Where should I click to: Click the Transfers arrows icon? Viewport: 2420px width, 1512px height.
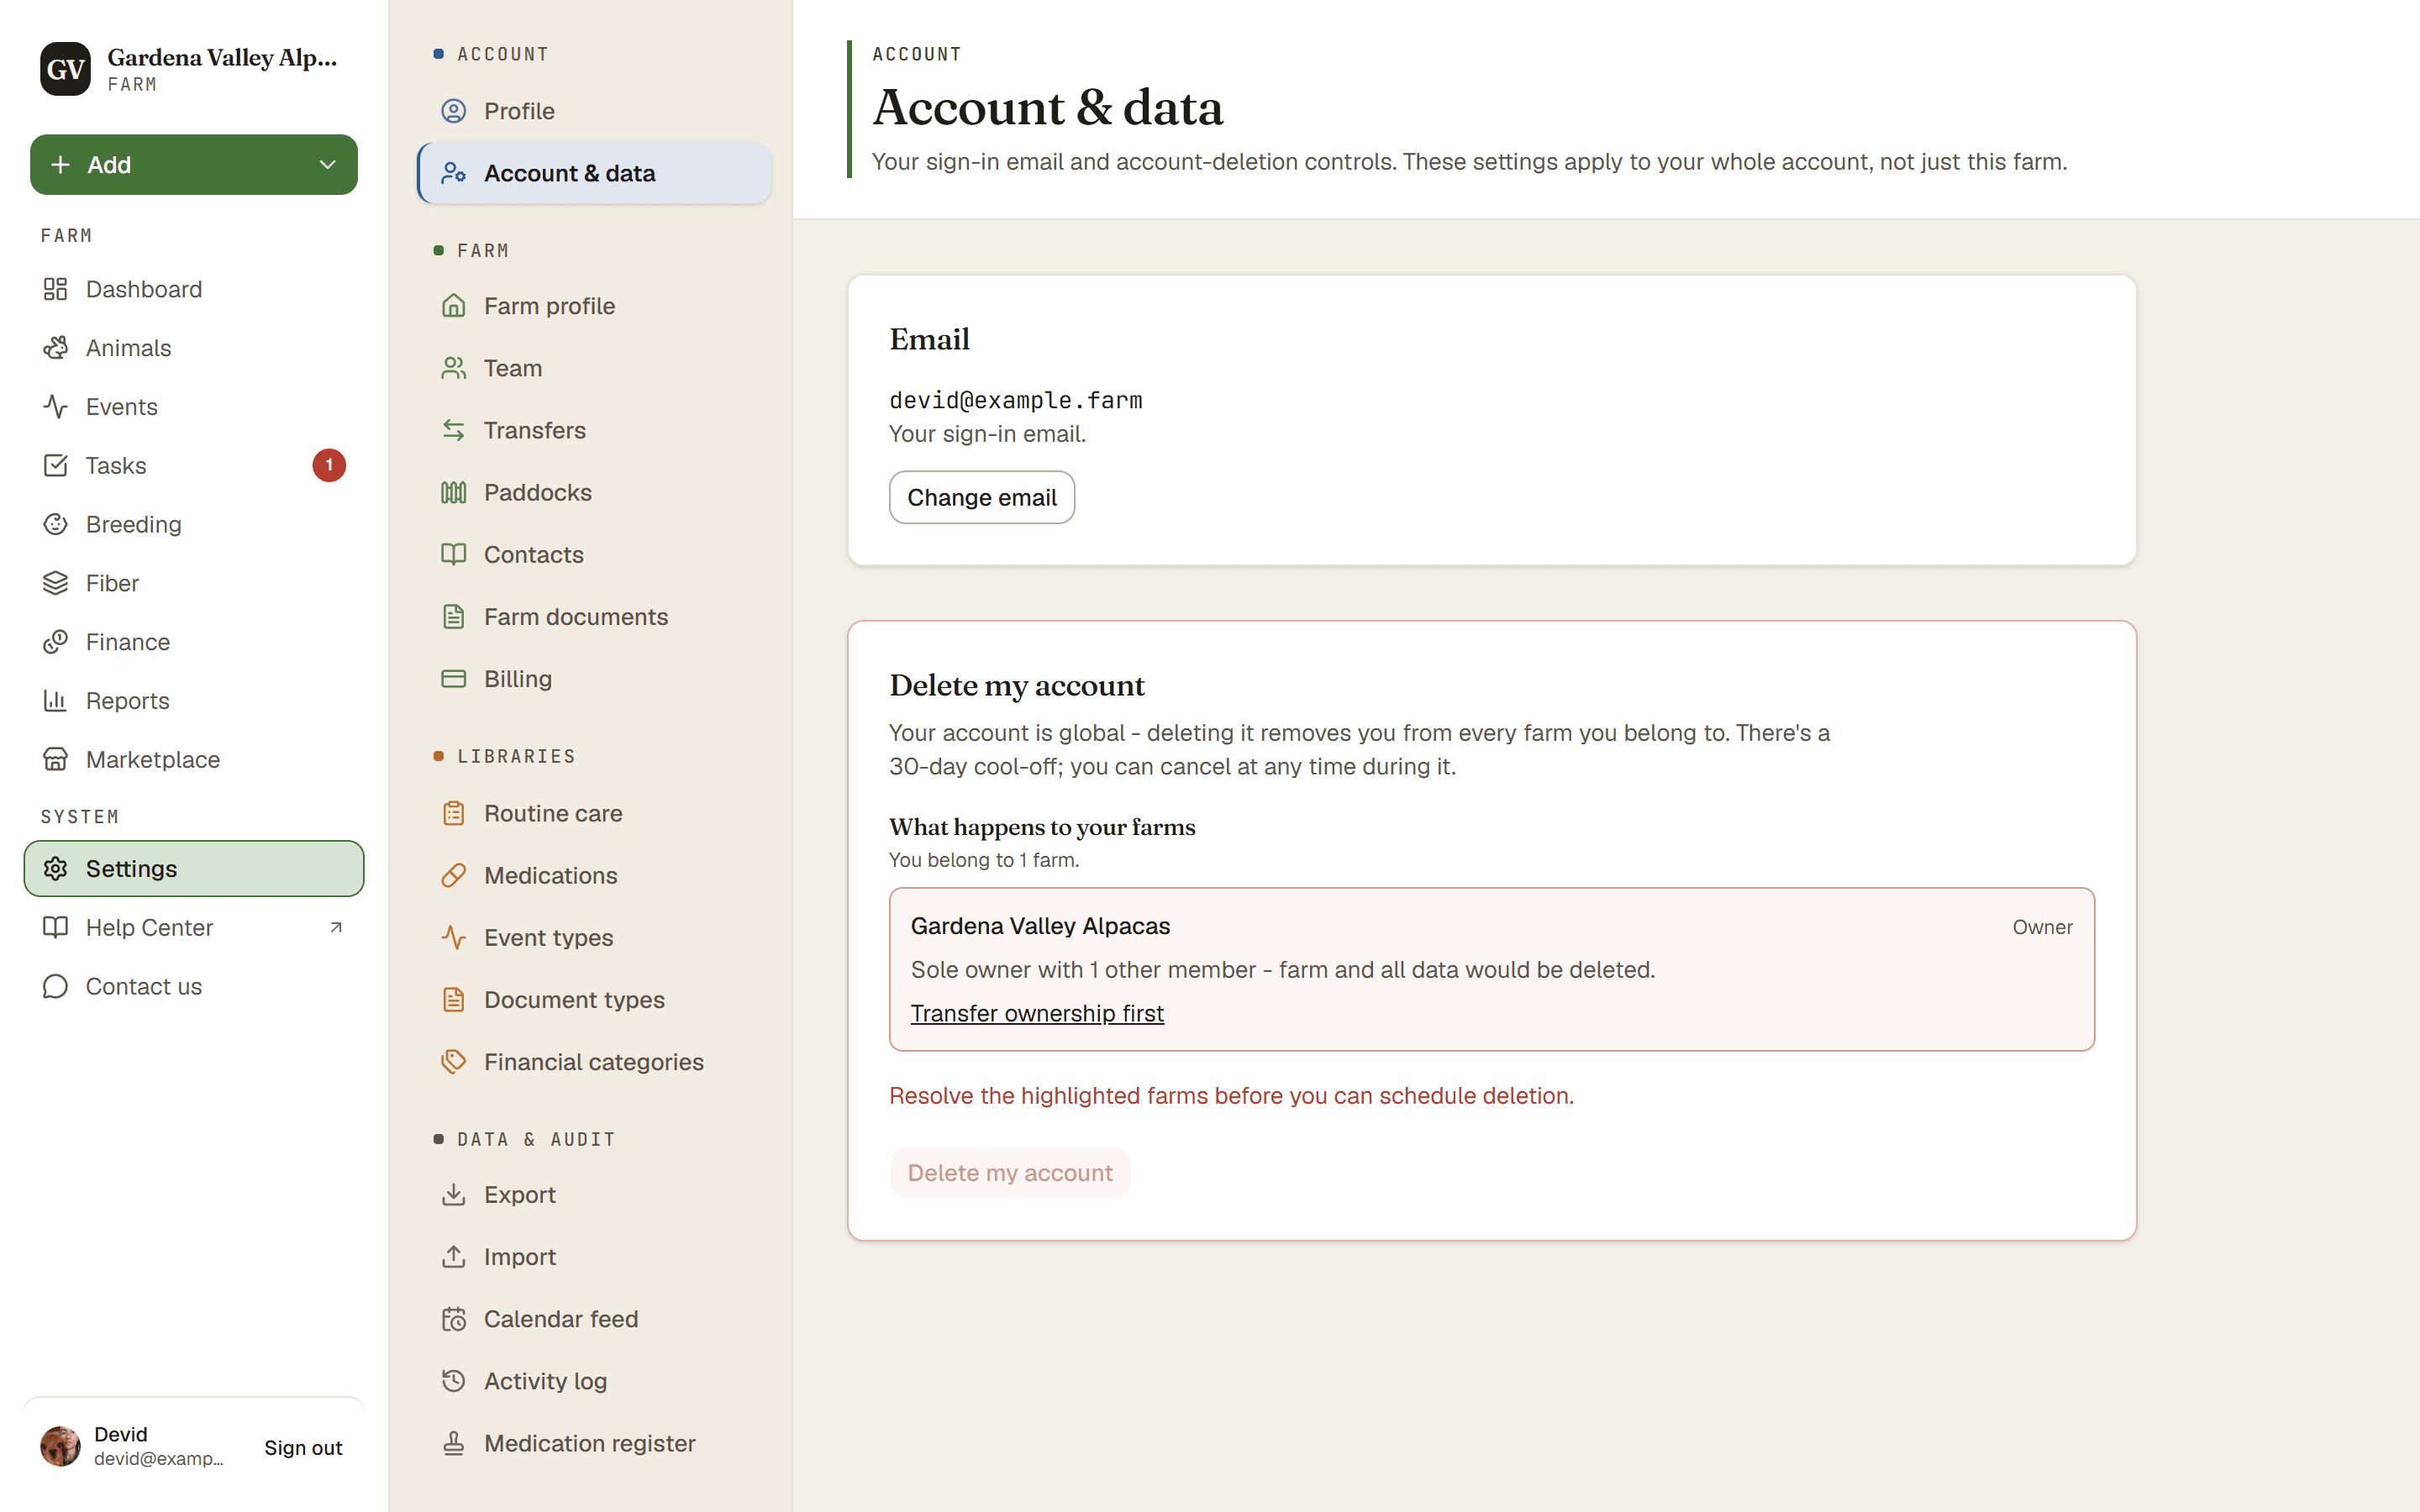click(x=454, y=430)
